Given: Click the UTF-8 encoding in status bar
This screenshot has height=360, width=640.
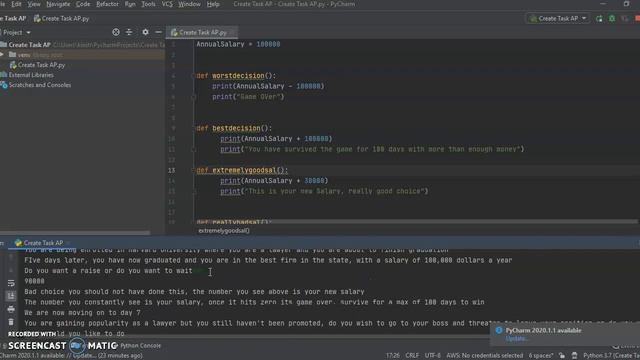Looking at the screenshot, I should coord(433,356).
